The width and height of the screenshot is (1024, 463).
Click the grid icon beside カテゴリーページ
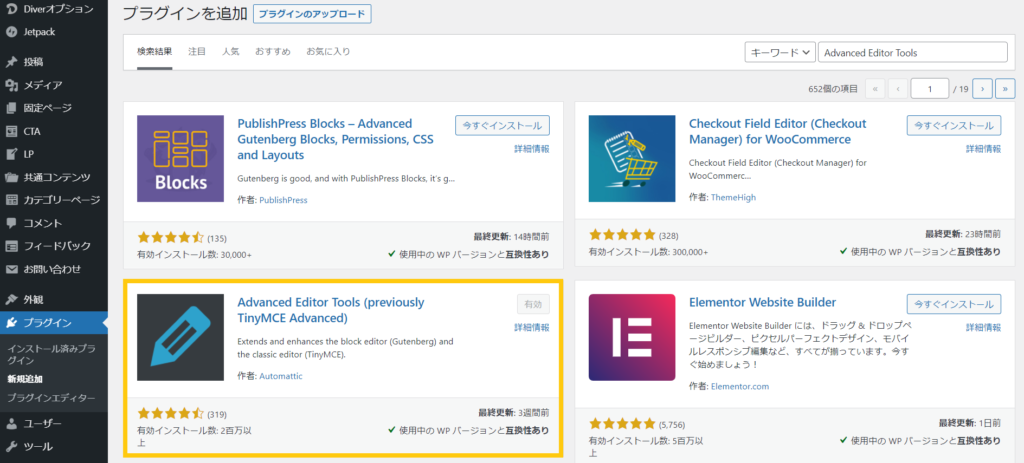point(11,200)
